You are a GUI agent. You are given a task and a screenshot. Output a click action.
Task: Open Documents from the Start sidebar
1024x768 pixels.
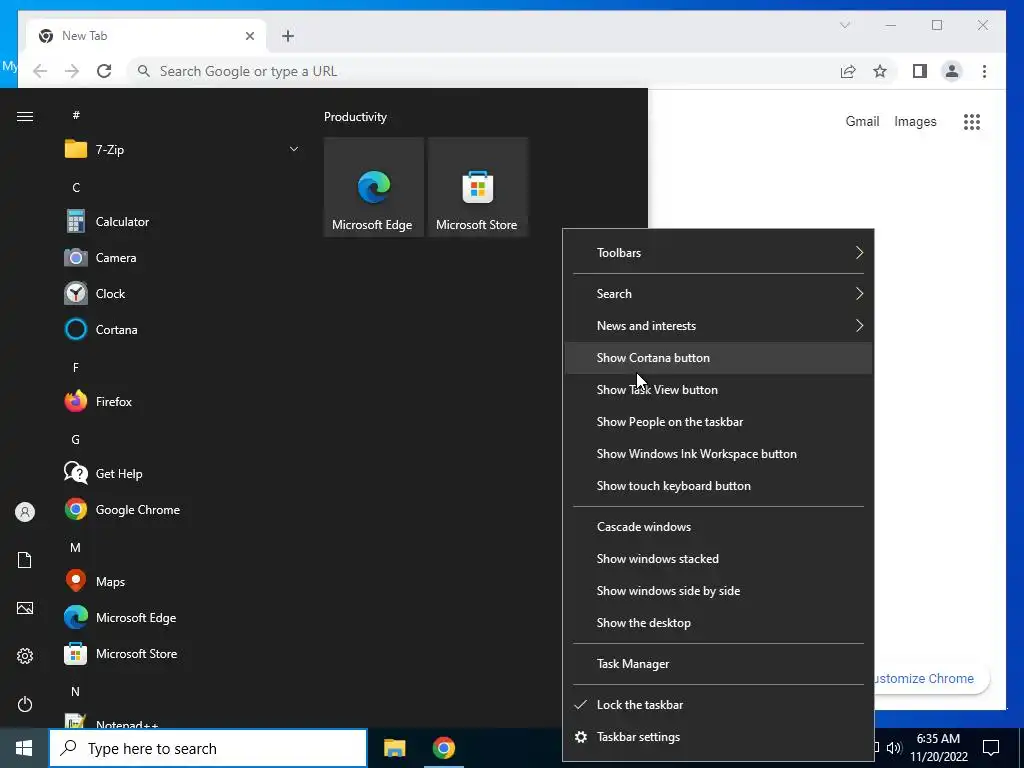click(25, 560)
